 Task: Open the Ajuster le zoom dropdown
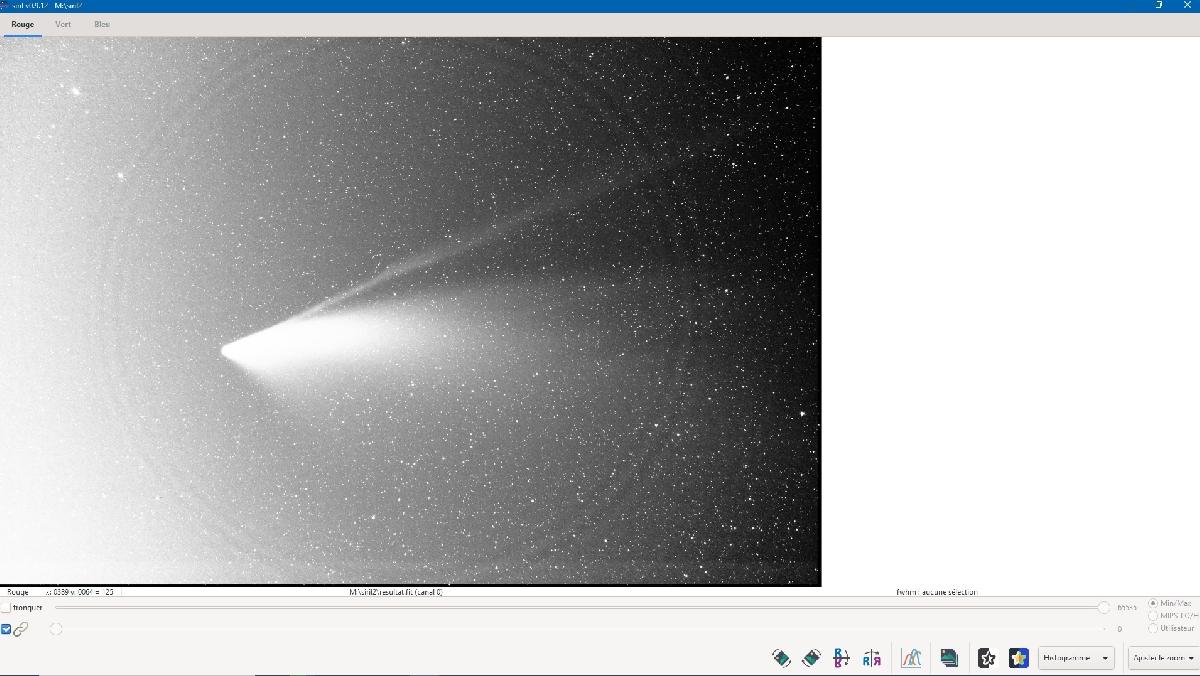coord(1163,658)
